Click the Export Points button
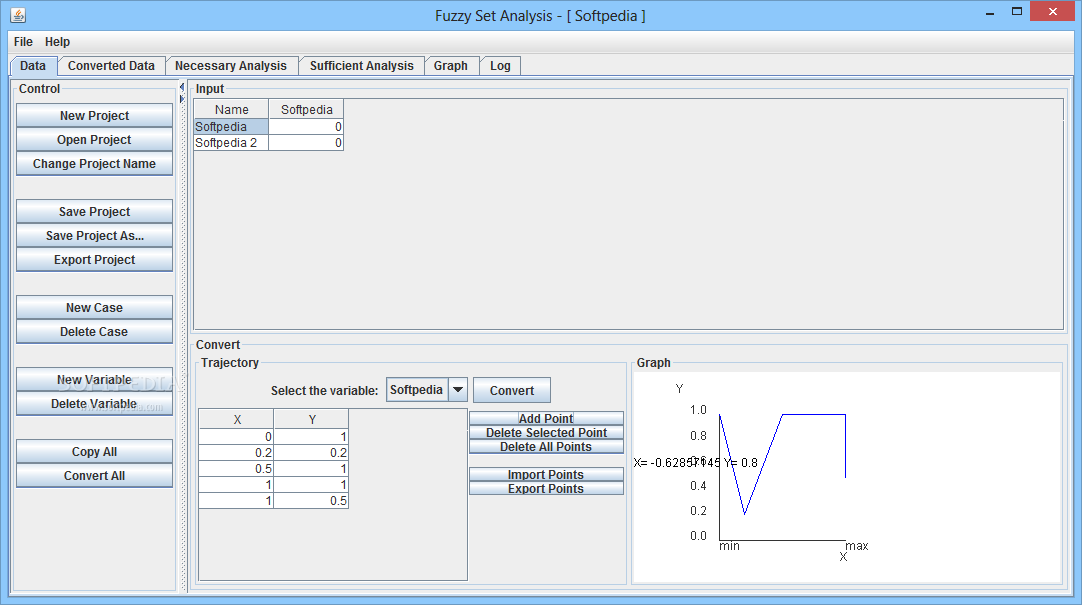Image resolution: width=1082 pixels, height=605 pixels. [546, 488]
